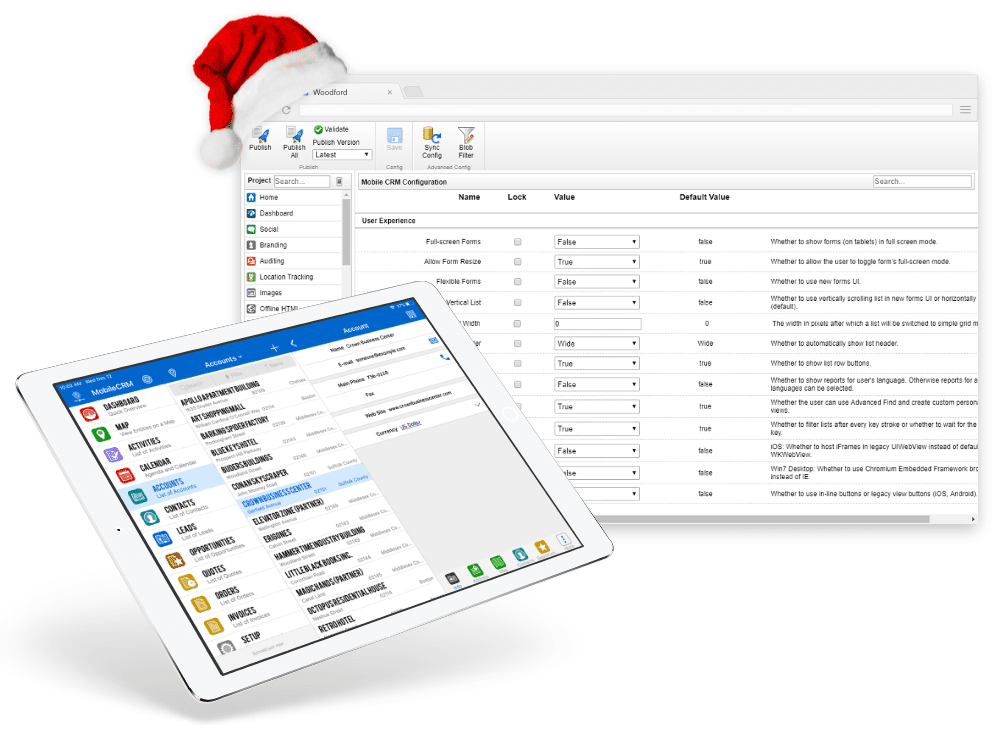
Task: Select the Dashboard icon on the tablet
Action: click(90, 413)
